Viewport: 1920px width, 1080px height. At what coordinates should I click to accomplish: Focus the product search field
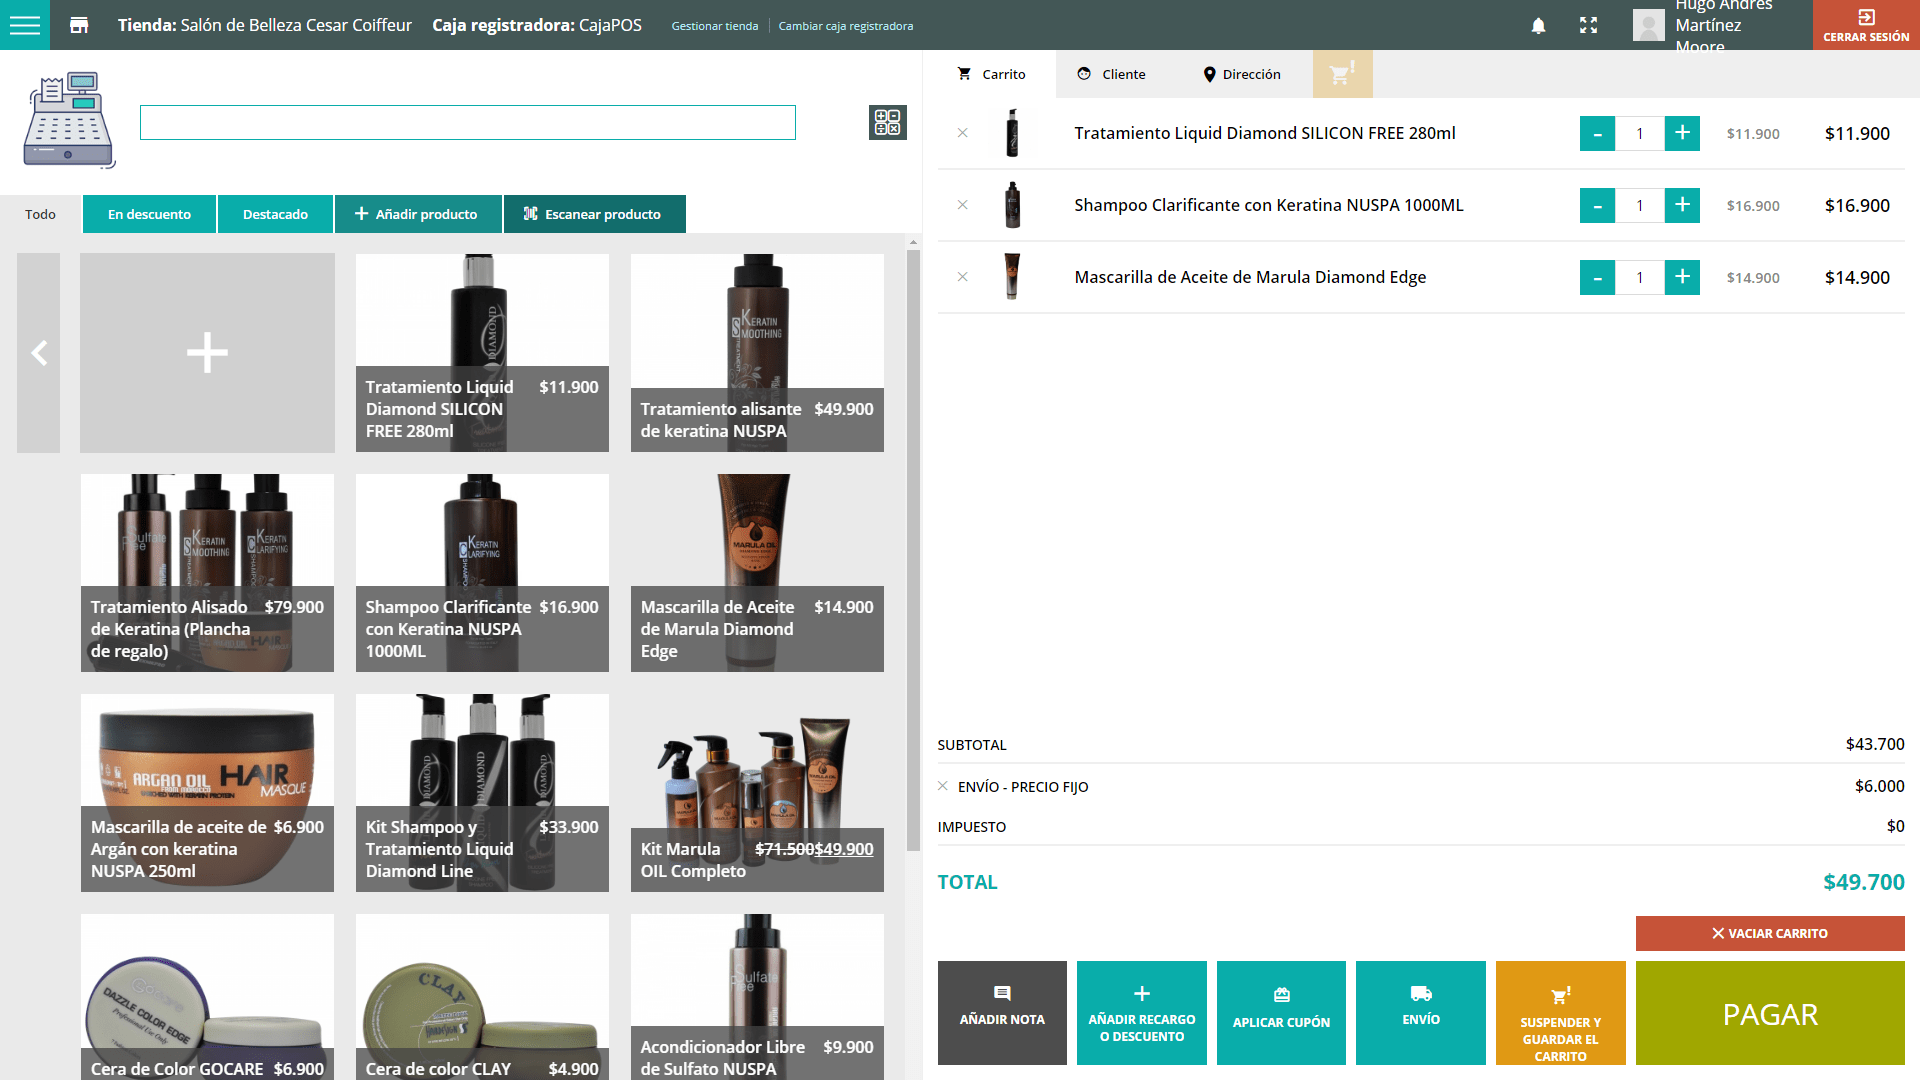467,122
